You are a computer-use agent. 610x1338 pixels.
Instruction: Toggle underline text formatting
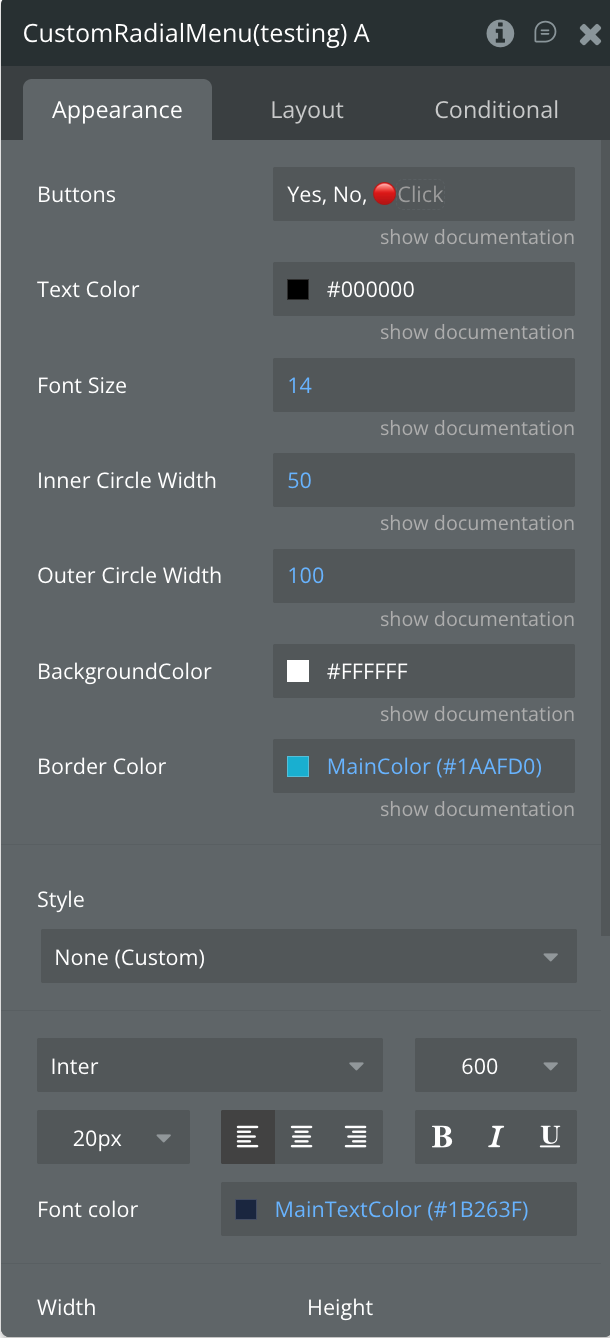click(x=549, y=1137)
